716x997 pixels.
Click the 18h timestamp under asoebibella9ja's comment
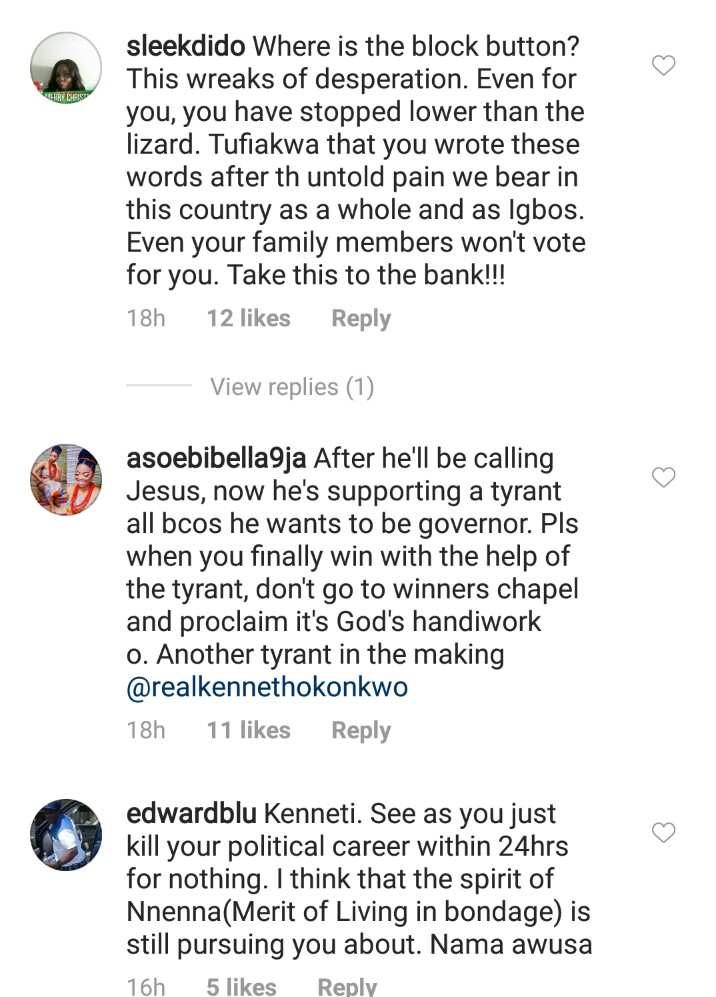click(x=146, y=731)
